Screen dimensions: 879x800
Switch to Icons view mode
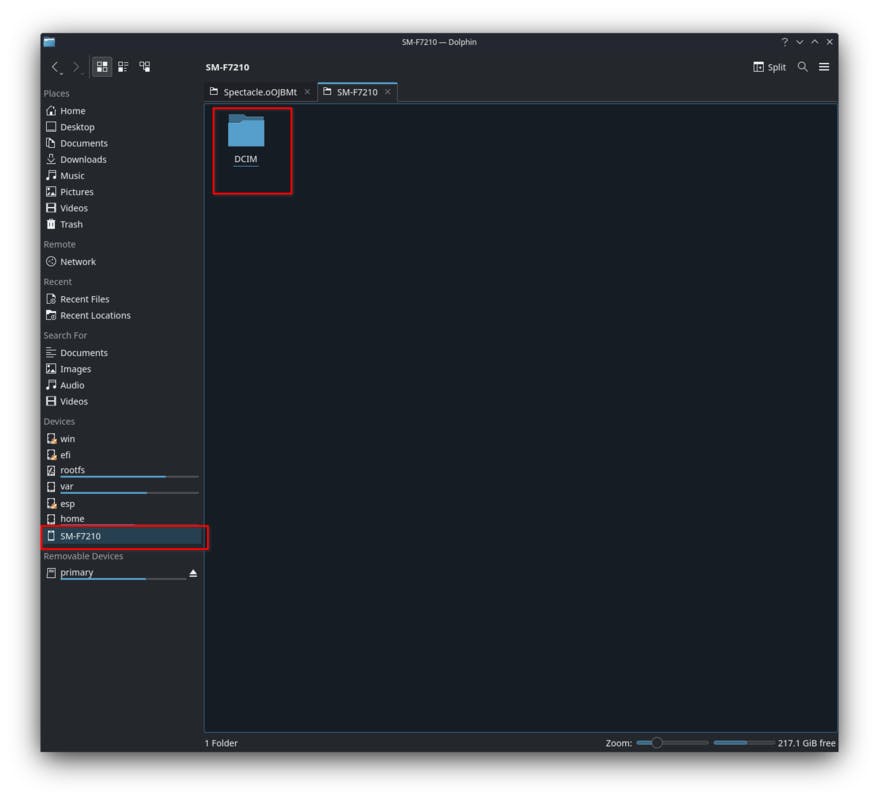pos(102,67)
